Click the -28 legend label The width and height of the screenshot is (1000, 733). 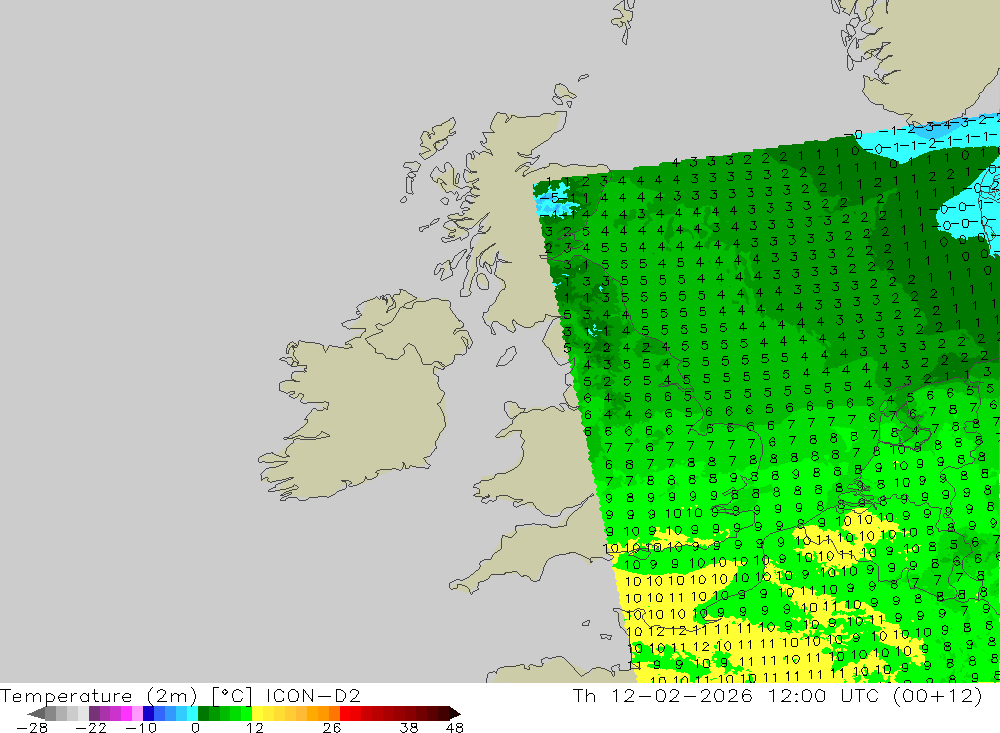pos(32,728)
